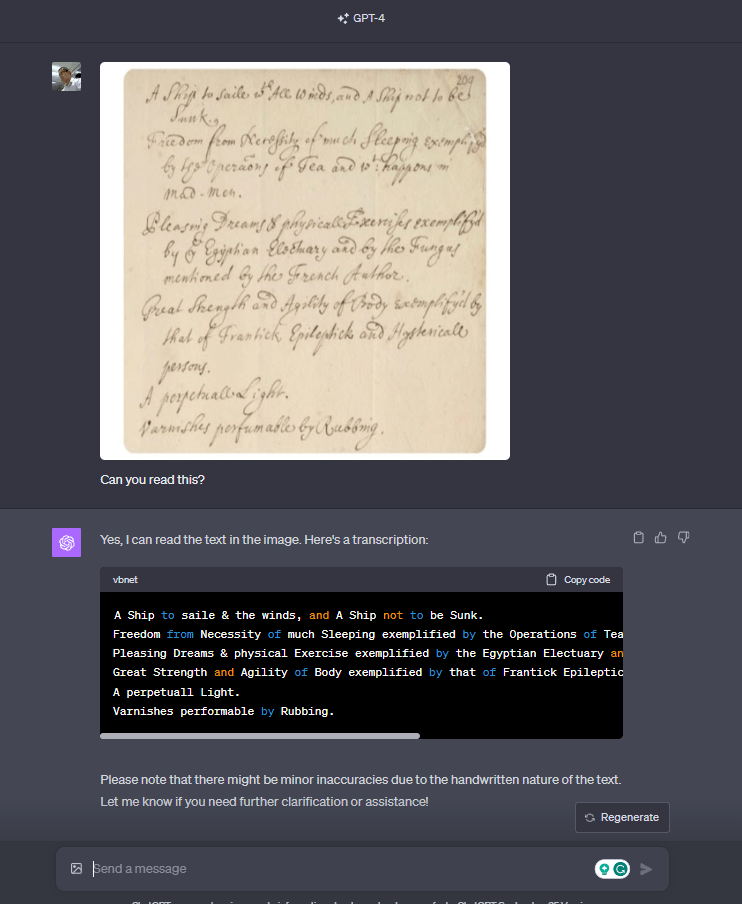Click the code block horizontal scrollbar
This screenshot has width=742, height=904.
tap(260, 736)
